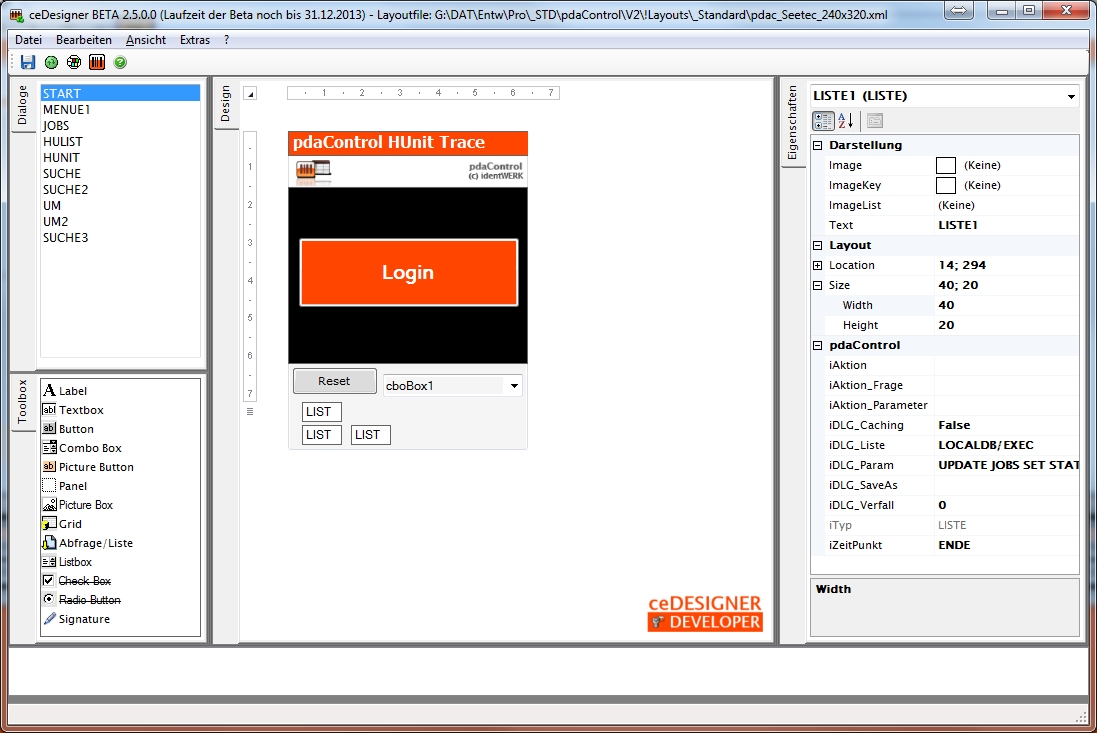Open the LISTE1 object selector dropdown
The height and width of the screenshot is (733, 1097).
pyautogui.click(x=1071, y=97)
